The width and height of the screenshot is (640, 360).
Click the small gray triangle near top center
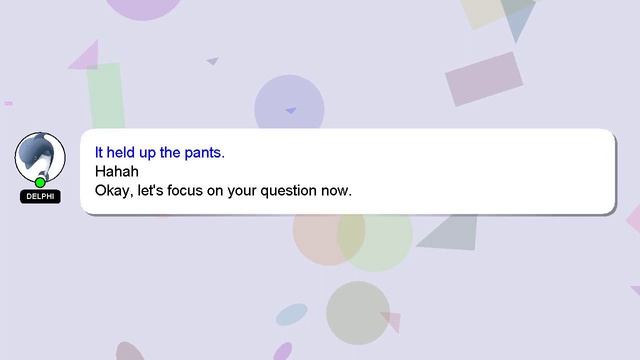click(213, 61)
